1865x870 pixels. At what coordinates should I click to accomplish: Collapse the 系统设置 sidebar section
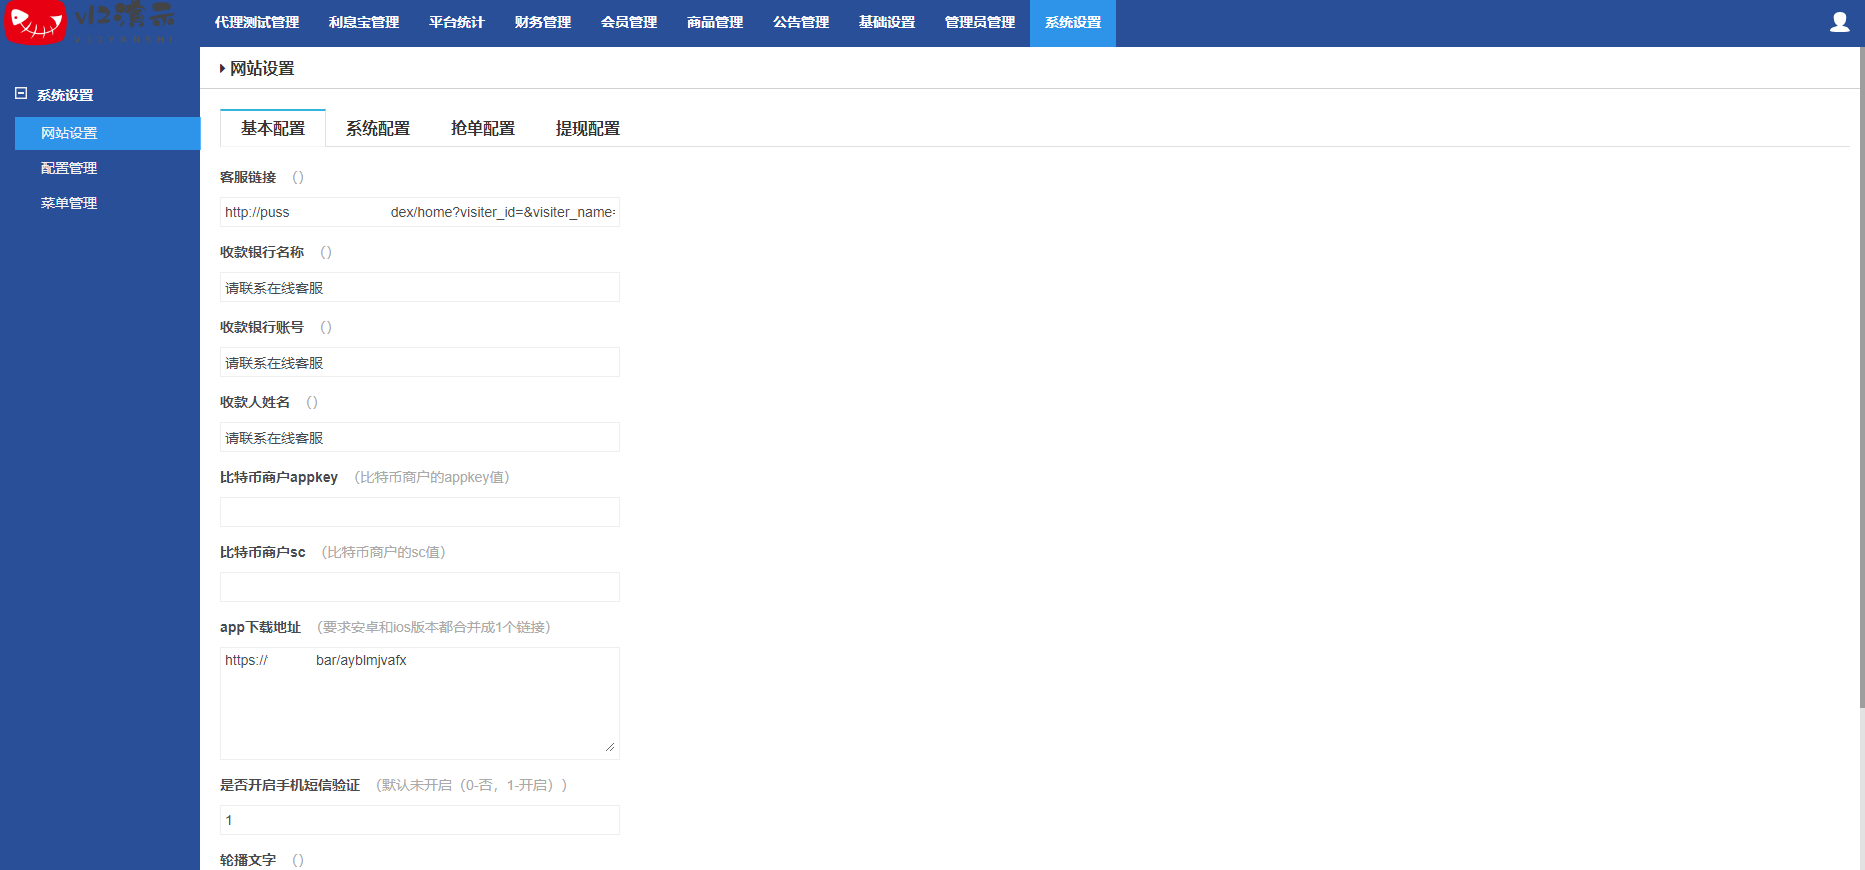pyautogui.click(x=21, y=94)
